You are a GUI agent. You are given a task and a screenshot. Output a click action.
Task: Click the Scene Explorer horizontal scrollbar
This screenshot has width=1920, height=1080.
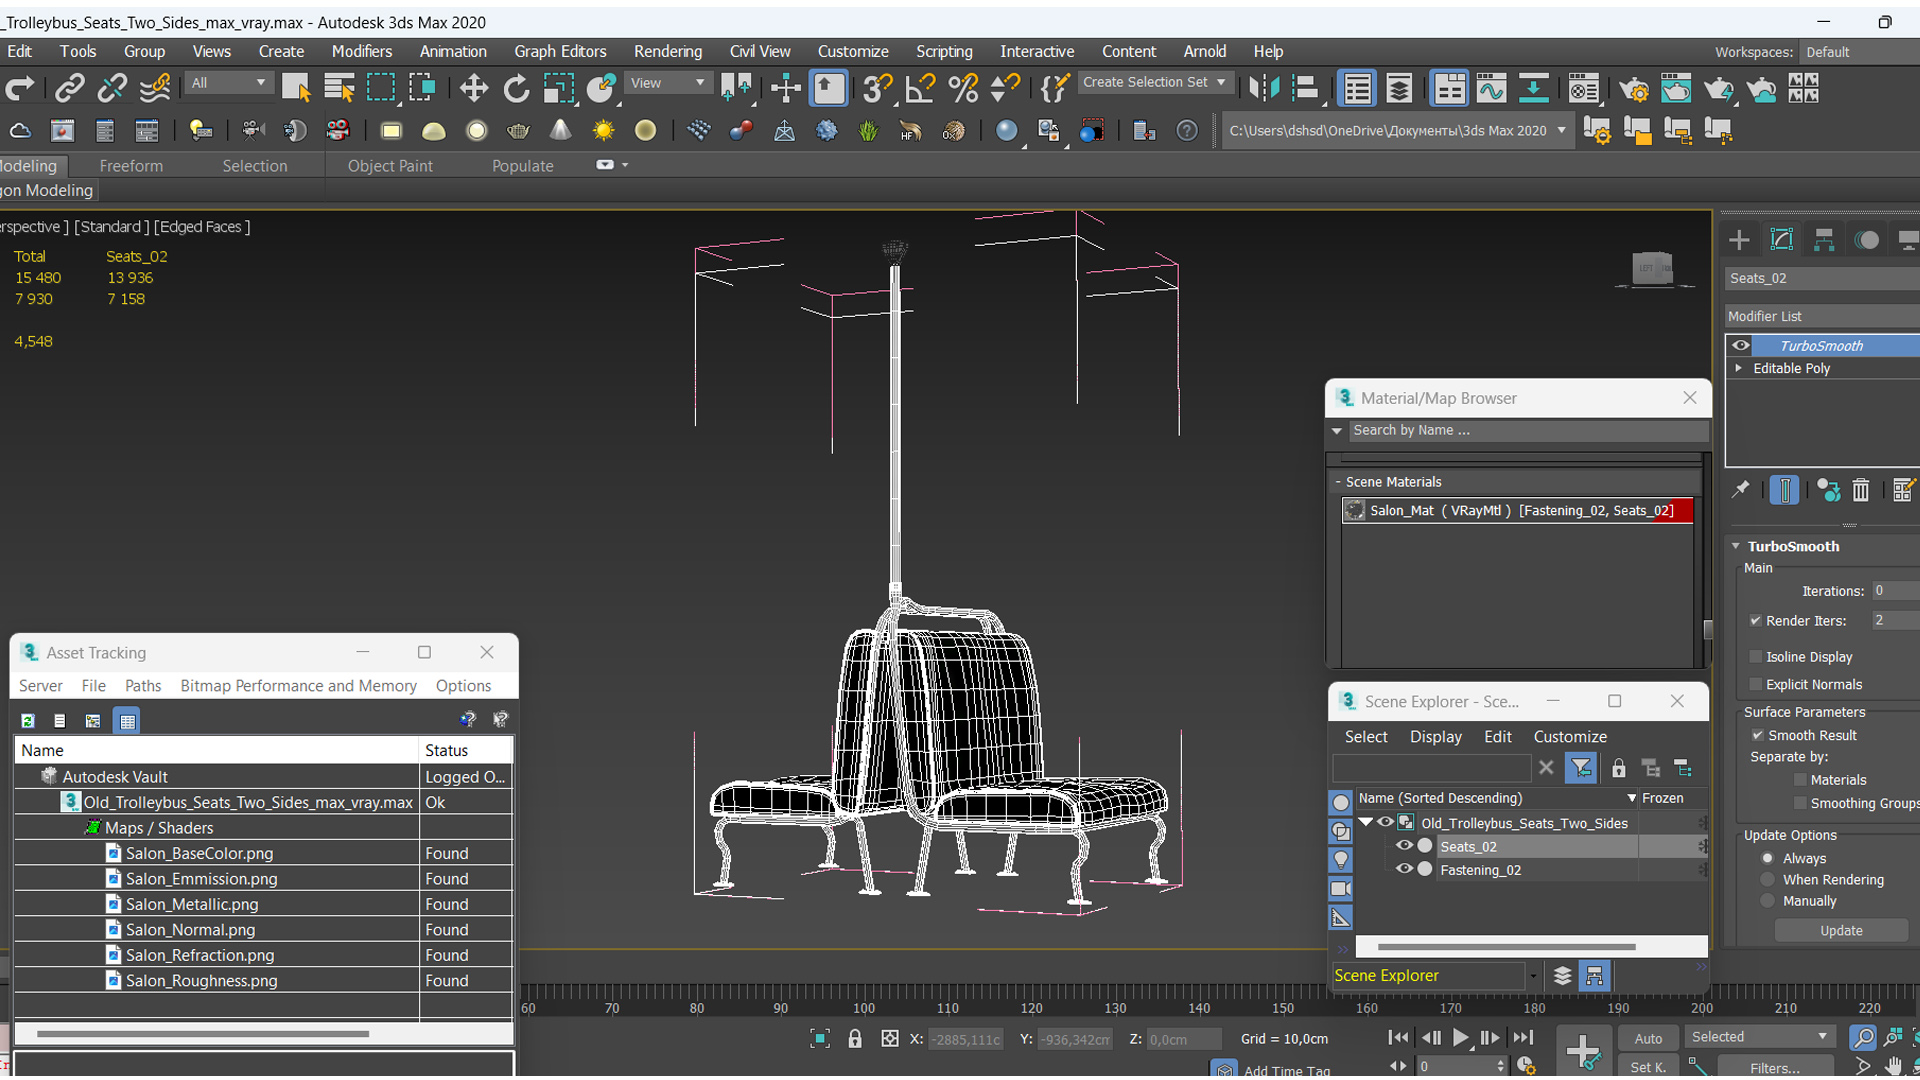point(1506,946)
